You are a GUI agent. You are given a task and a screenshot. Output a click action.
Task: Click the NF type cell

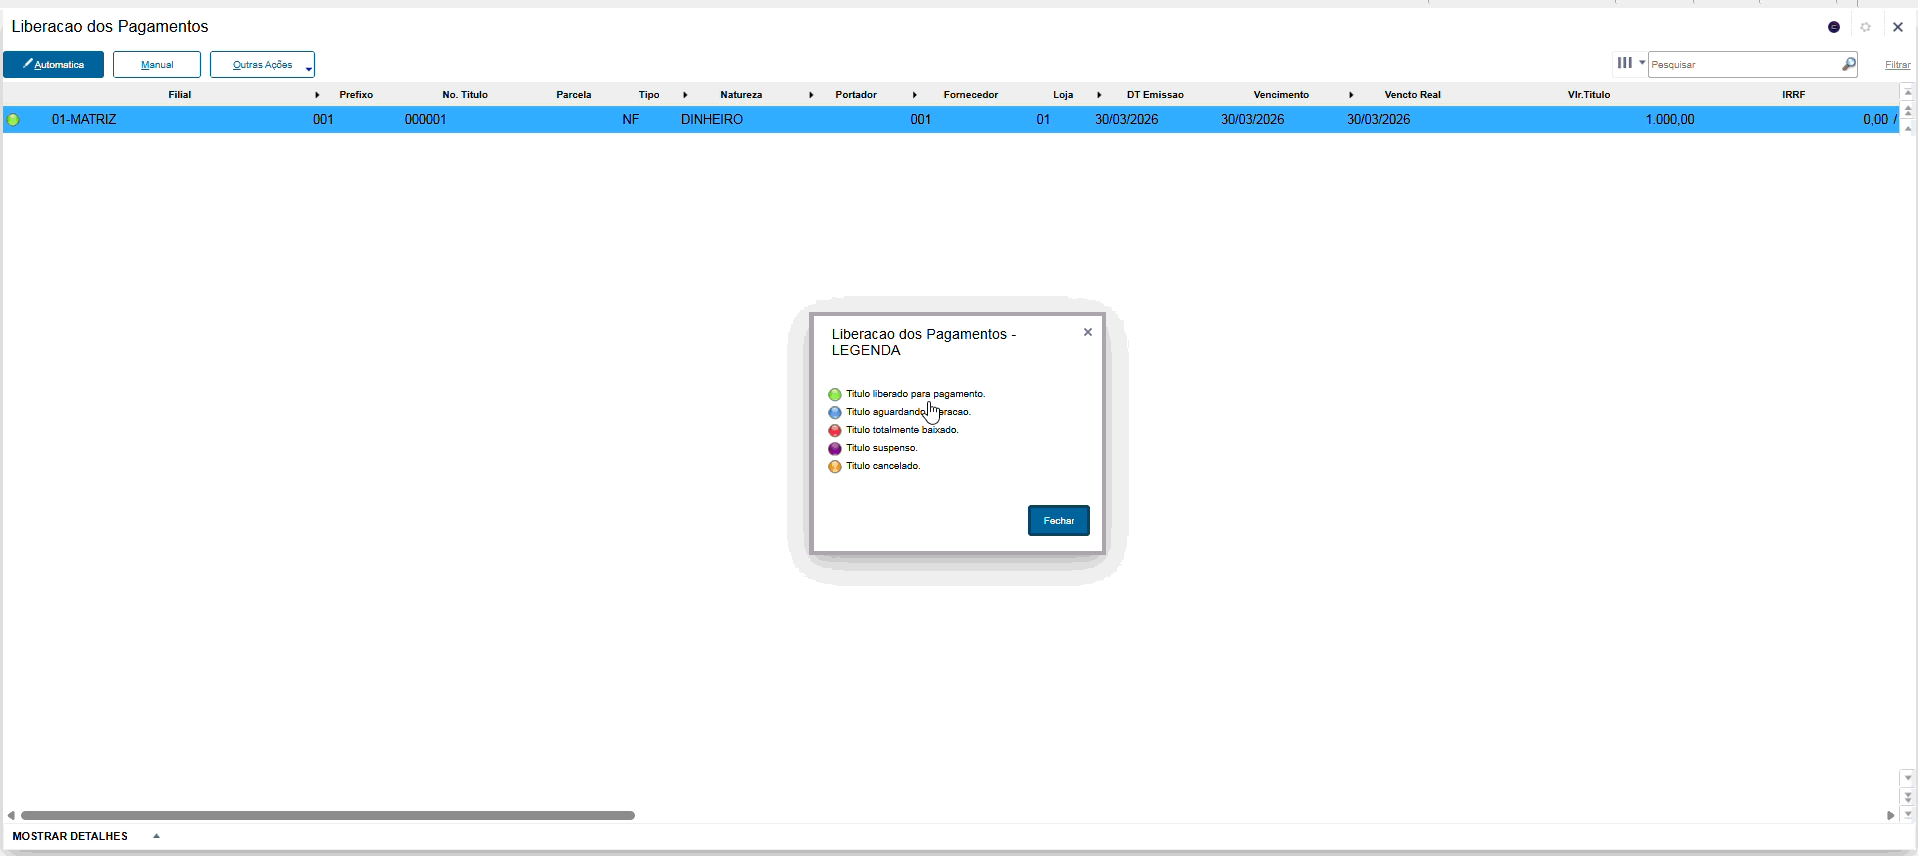click(x=631, y=119)
